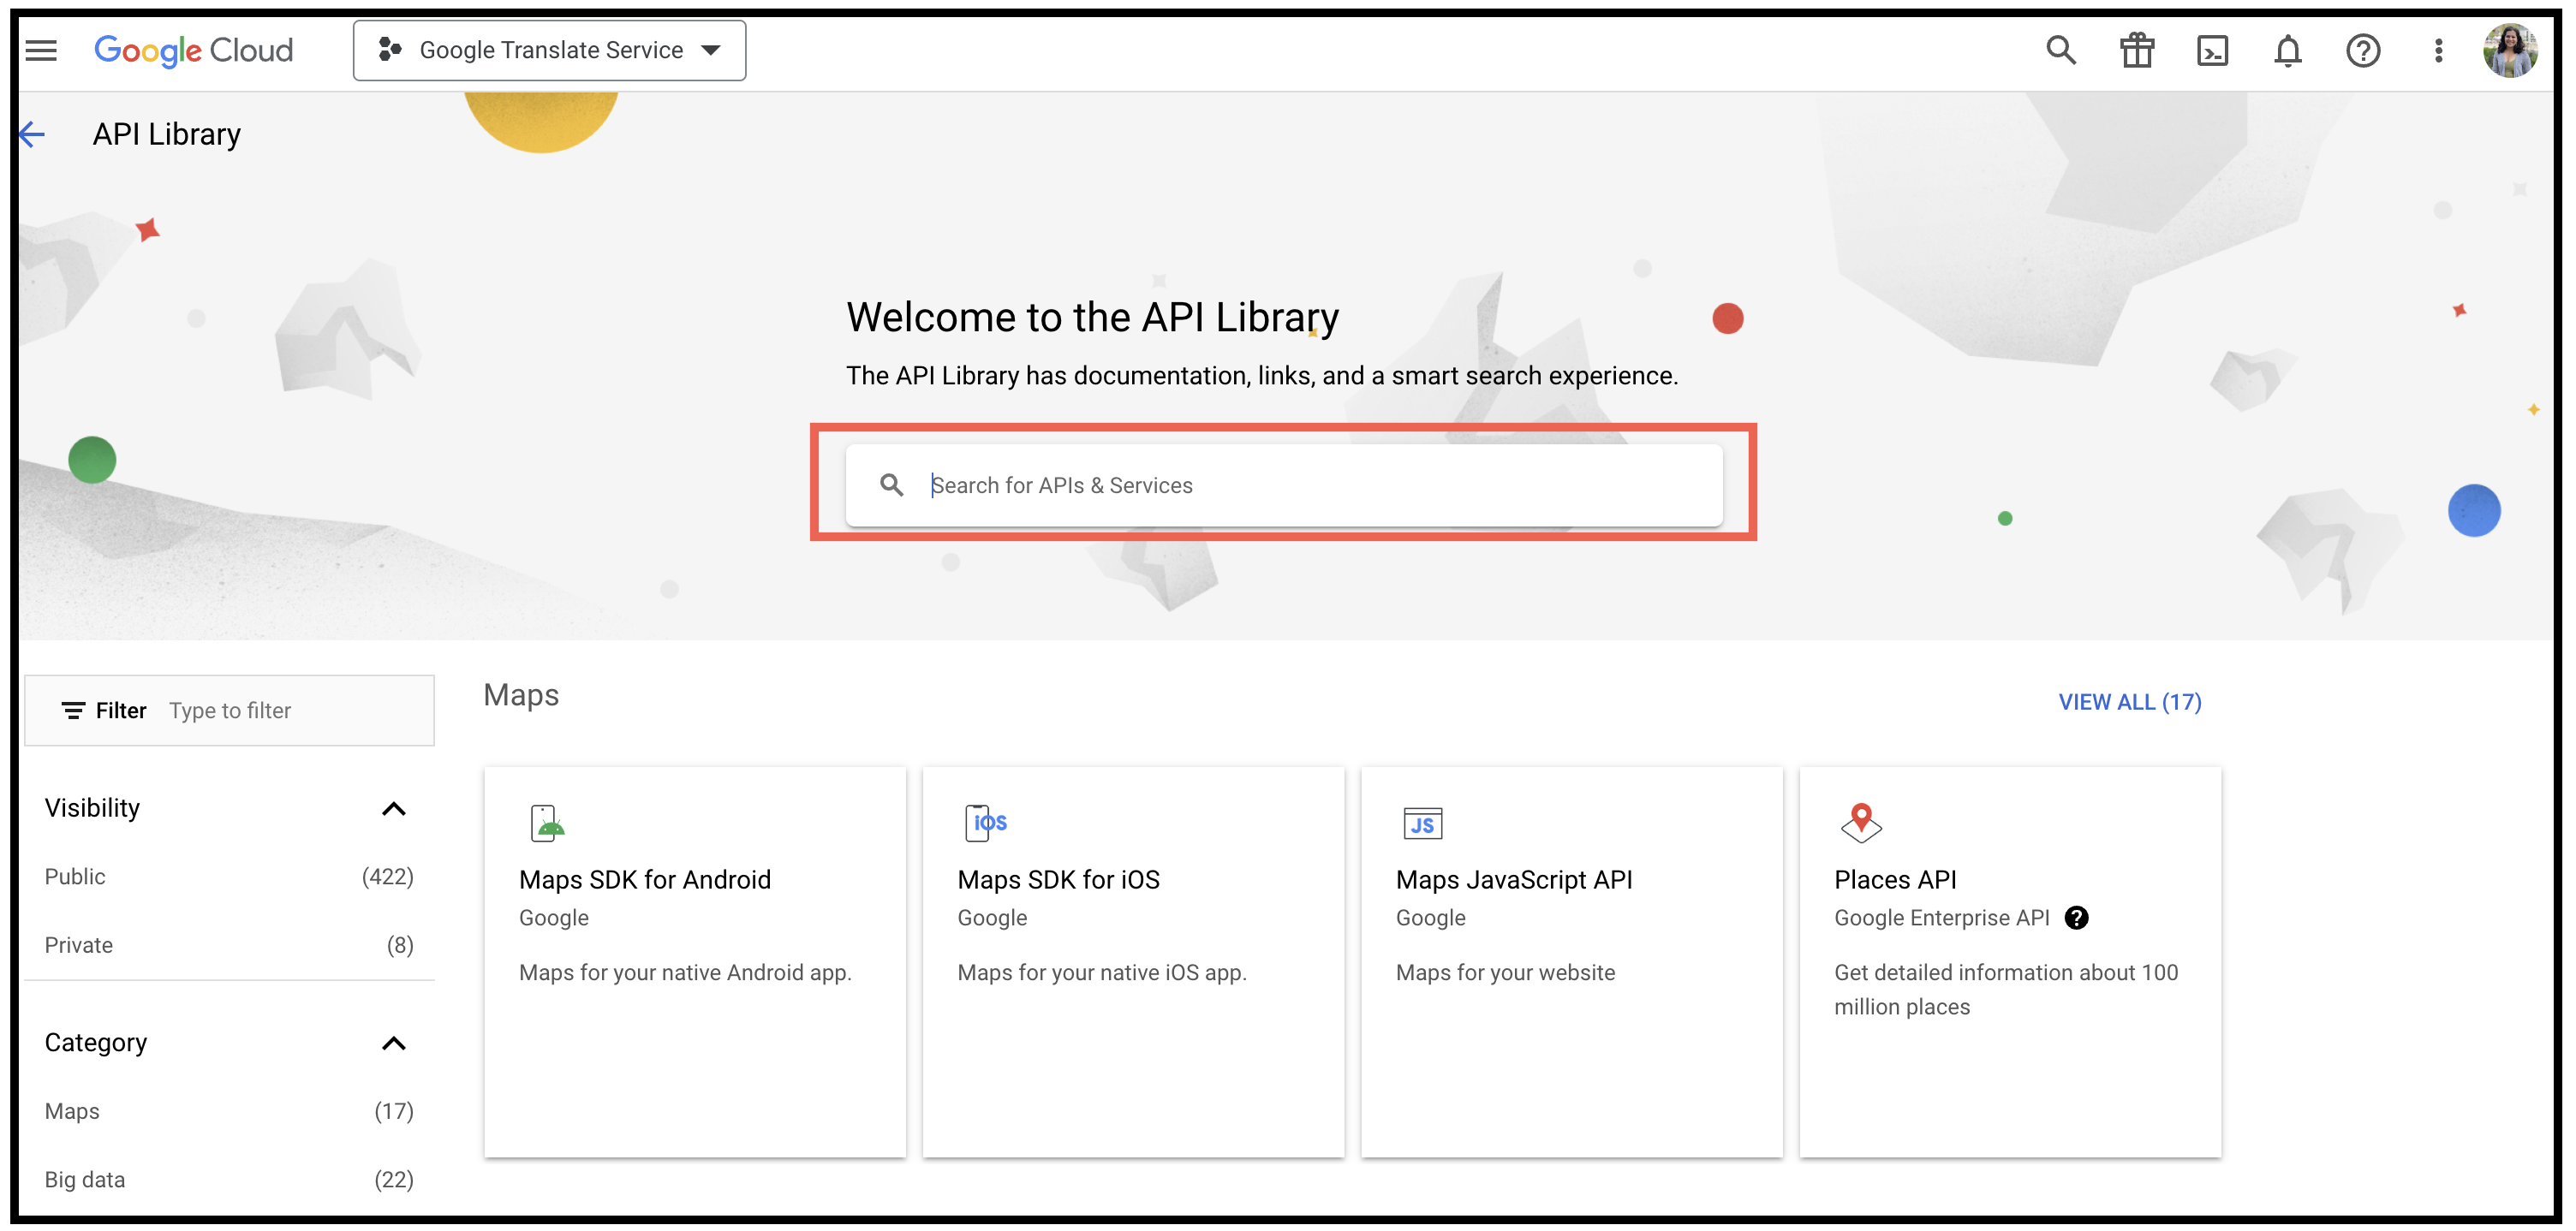Go back with the API Library arrow
This screenshot has width=2576, height=1231.
pyautogui.click(x=33, y=134)
